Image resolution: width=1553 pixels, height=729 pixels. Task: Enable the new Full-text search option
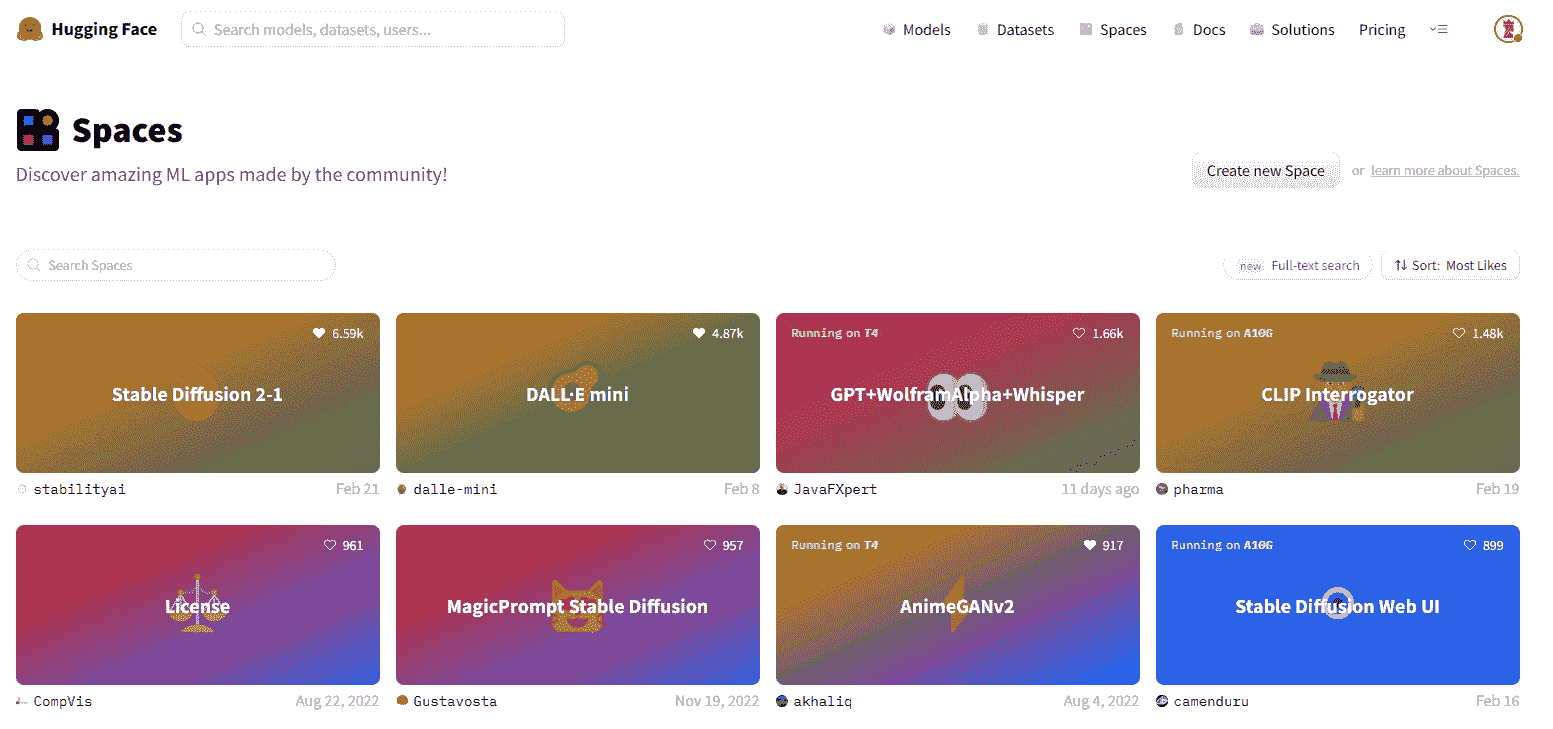(x=1298, y=265)
